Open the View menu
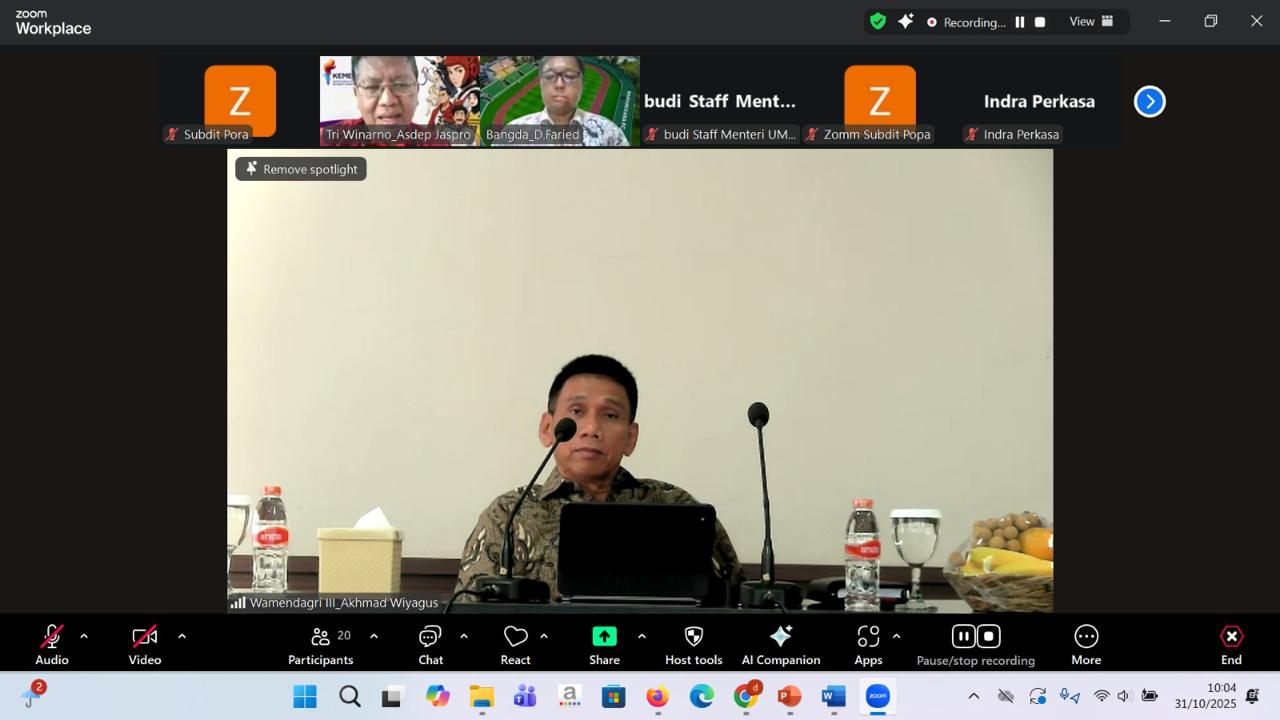This screenshot has width=1280, height=720. tap(1090, 21)
